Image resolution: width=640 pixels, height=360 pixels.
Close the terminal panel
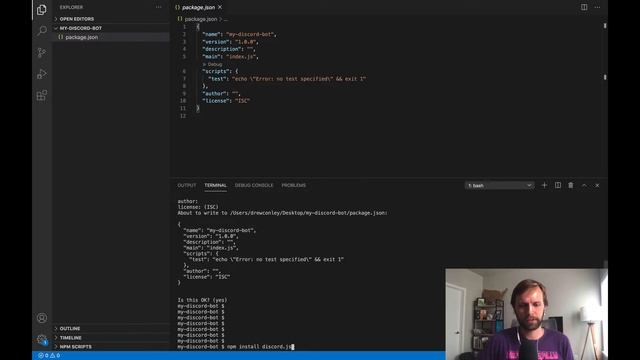click(x=597, y=185)
